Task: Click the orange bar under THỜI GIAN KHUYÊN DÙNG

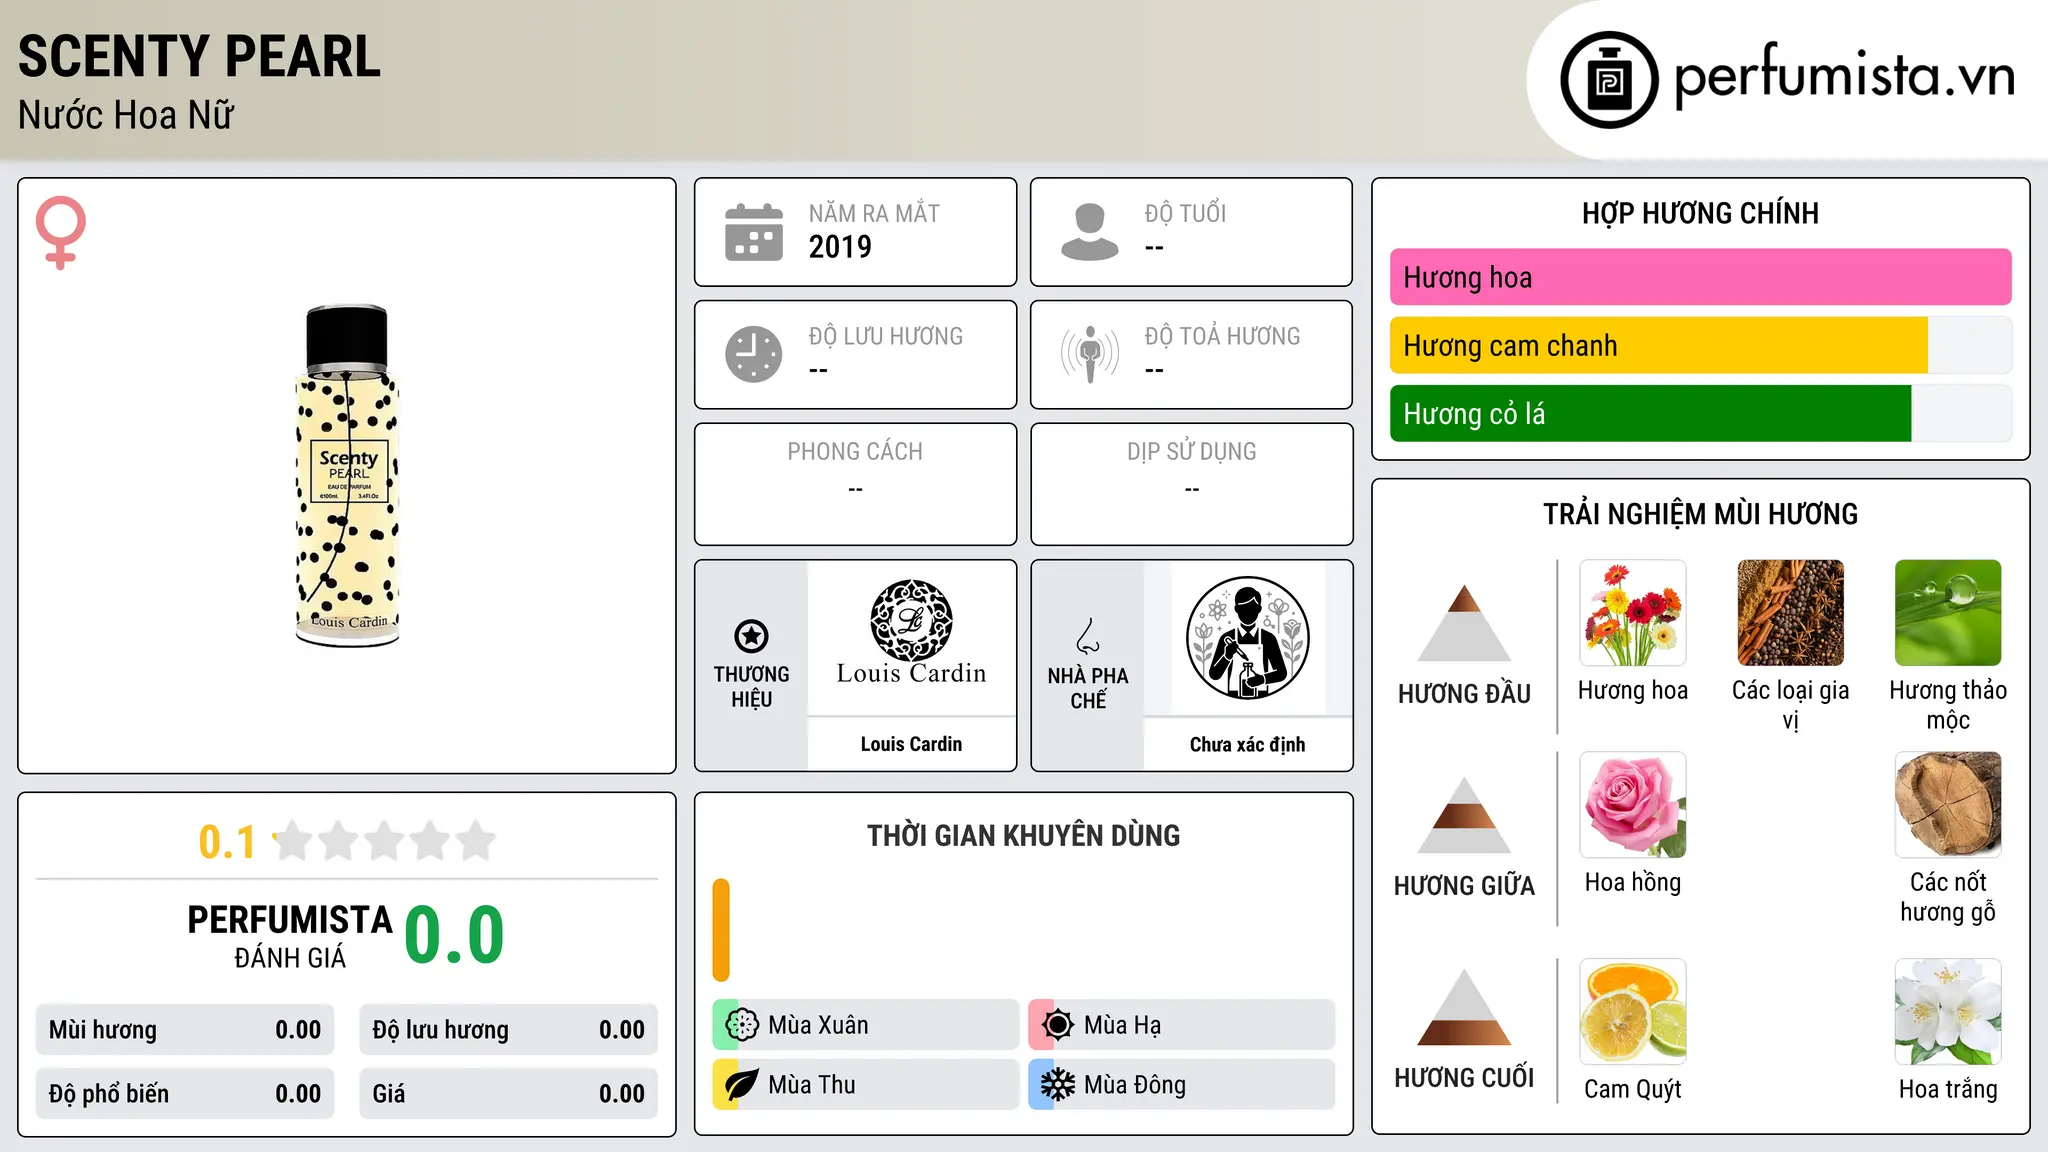Action: coord(721,930)
